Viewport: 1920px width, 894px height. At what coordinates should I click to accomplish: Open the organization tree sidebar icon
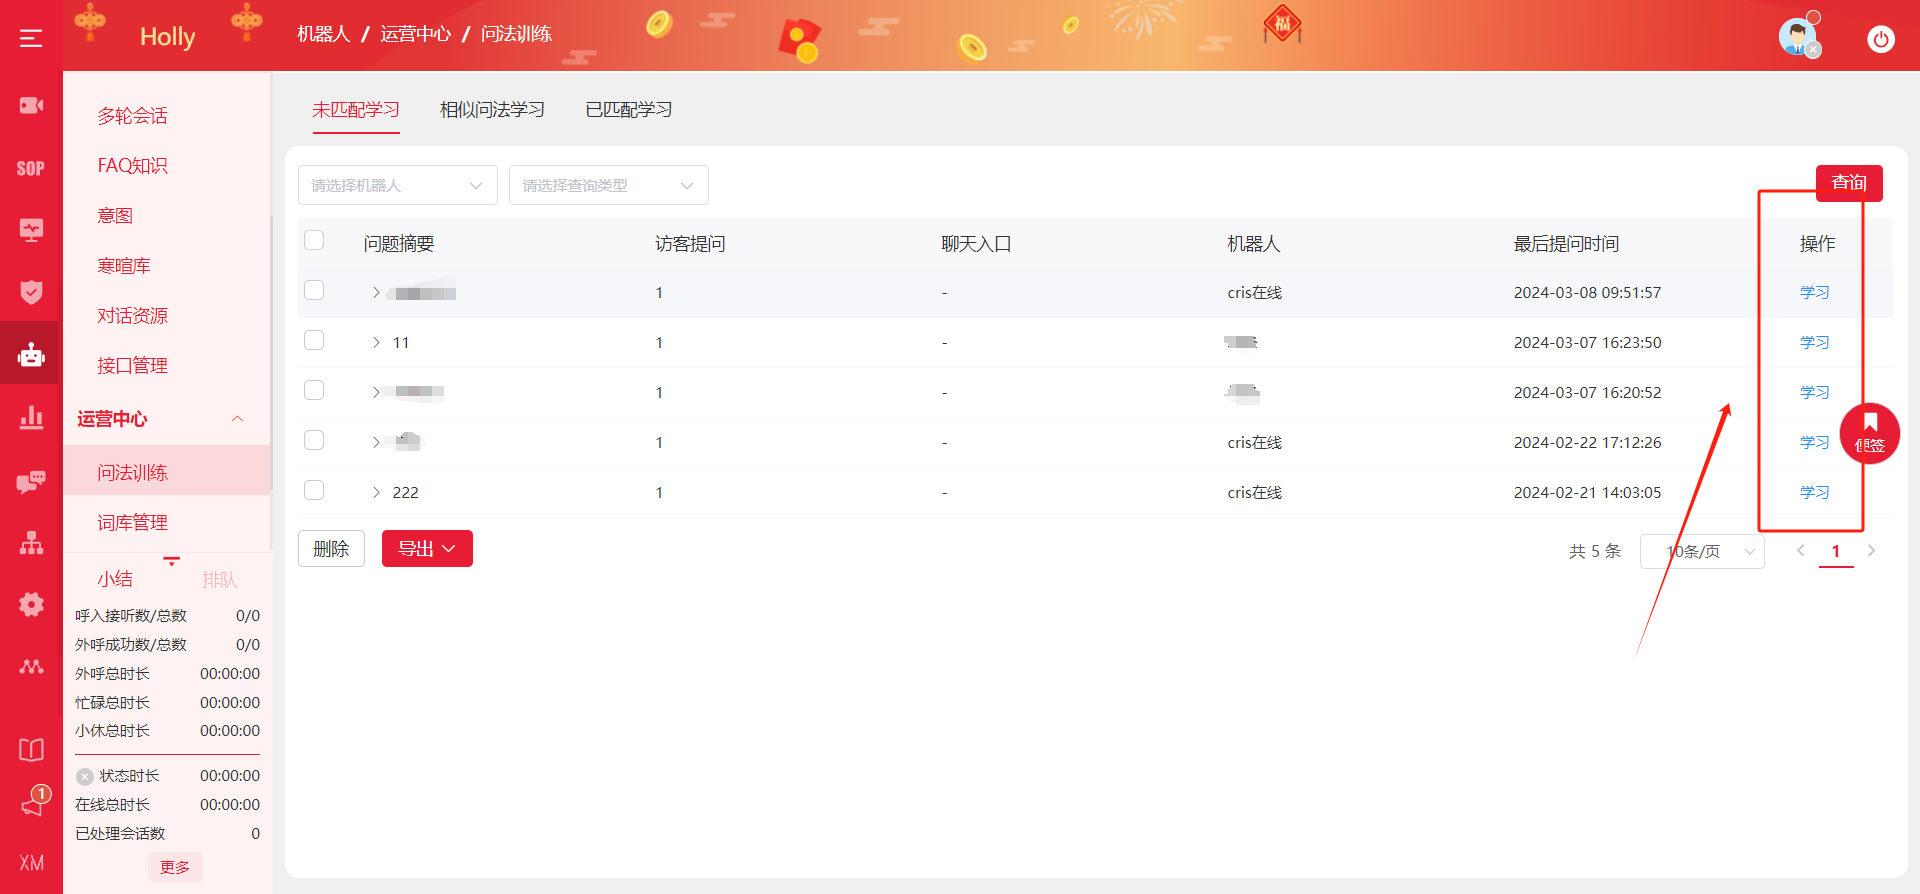(x=31, y=543)
